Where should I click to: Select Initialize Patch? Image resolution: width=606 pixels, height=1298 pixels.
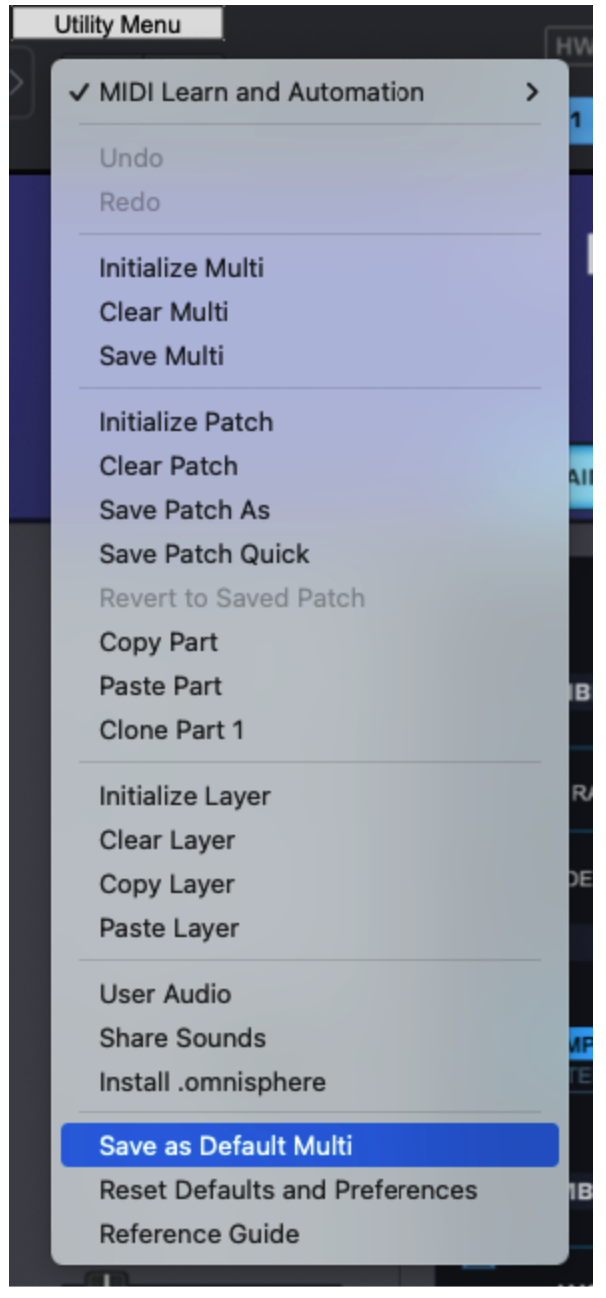tap(185, 422)
